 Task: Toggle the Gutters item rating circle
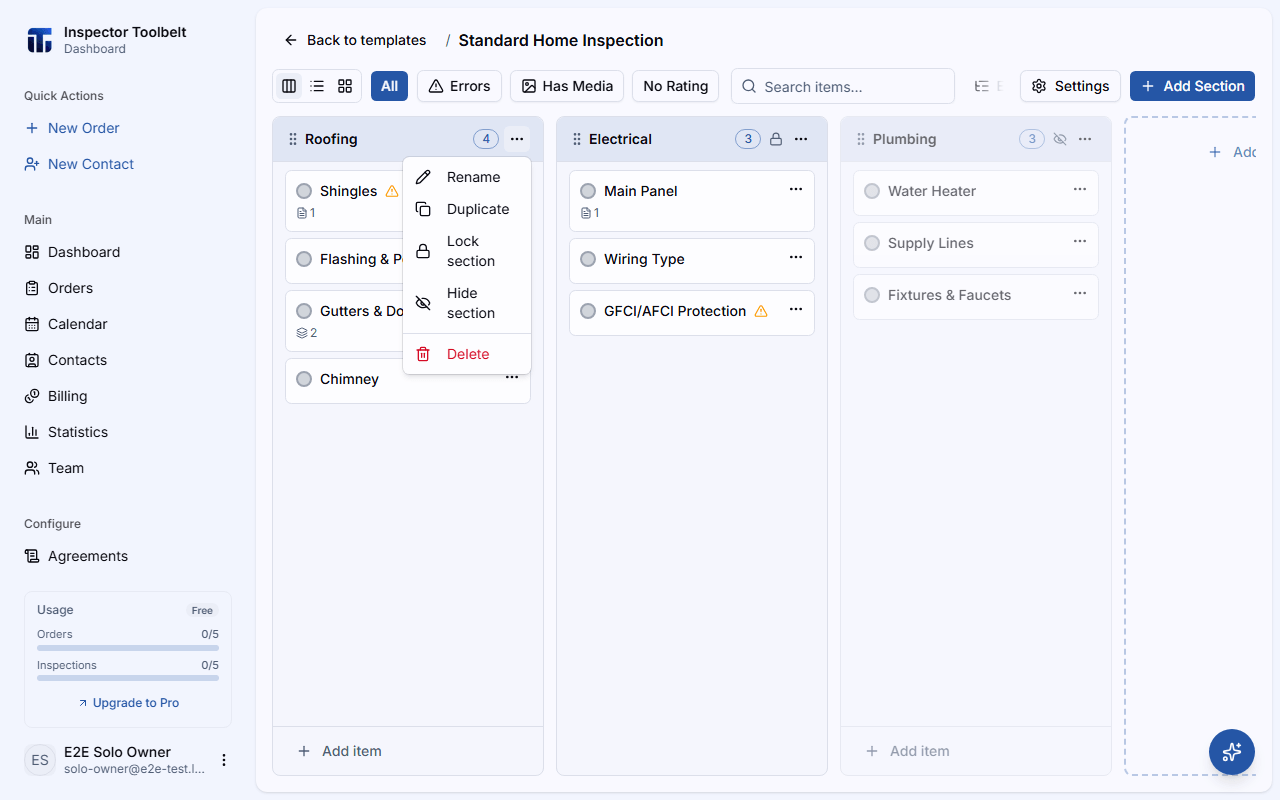[x=304, y=311]
